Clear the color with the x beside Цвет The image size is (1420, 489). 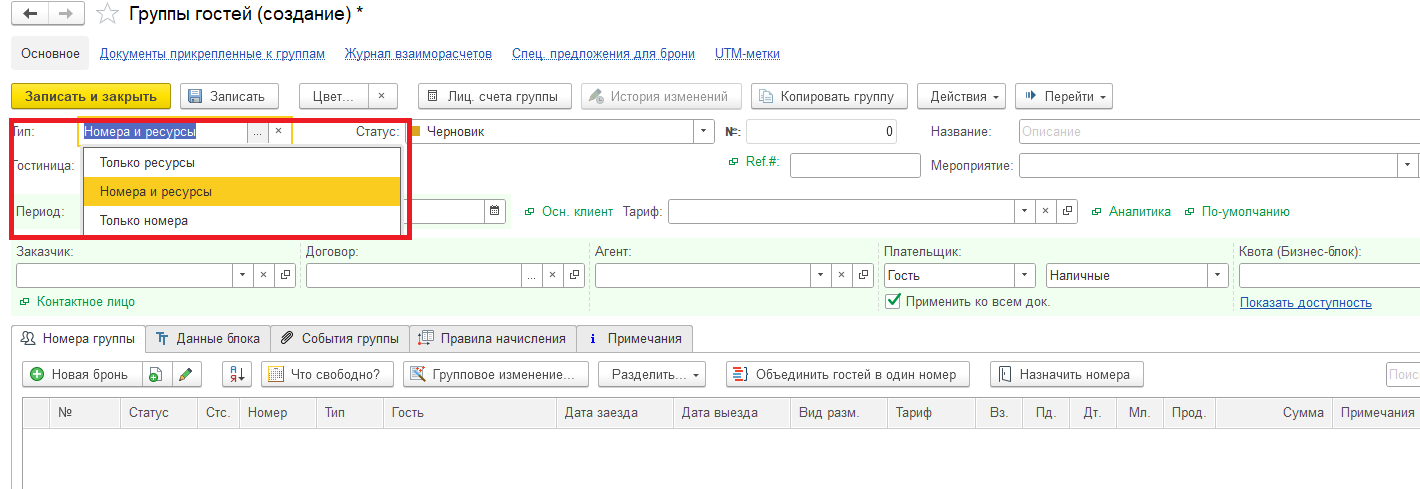click(383, 96)
